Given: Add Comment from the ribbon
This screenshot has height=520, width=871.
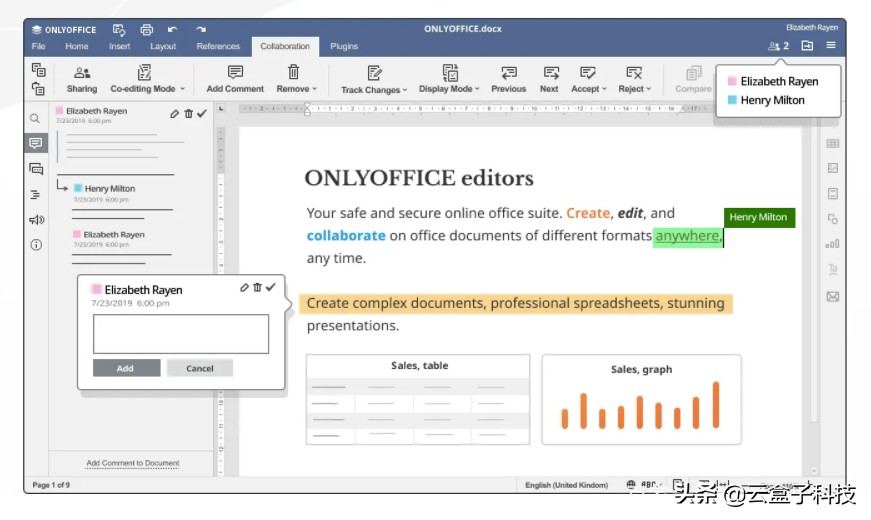Looking at the screenshot, I should click(x=235, y=79).
